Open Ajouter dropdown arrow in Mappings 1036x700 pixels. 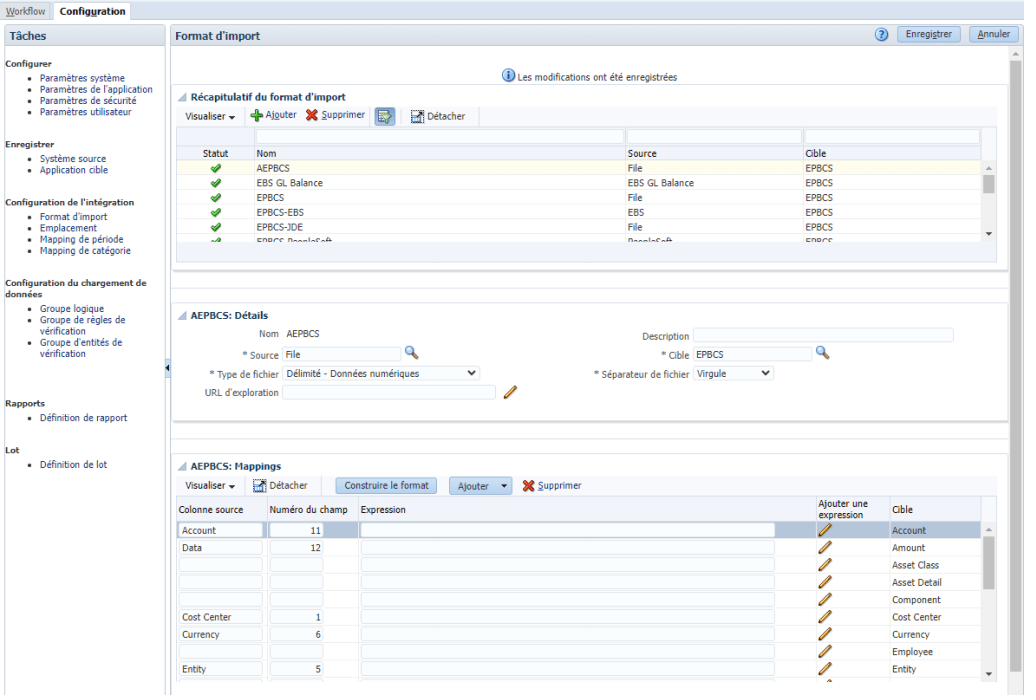pyautogui.click(x=503, y=486)
